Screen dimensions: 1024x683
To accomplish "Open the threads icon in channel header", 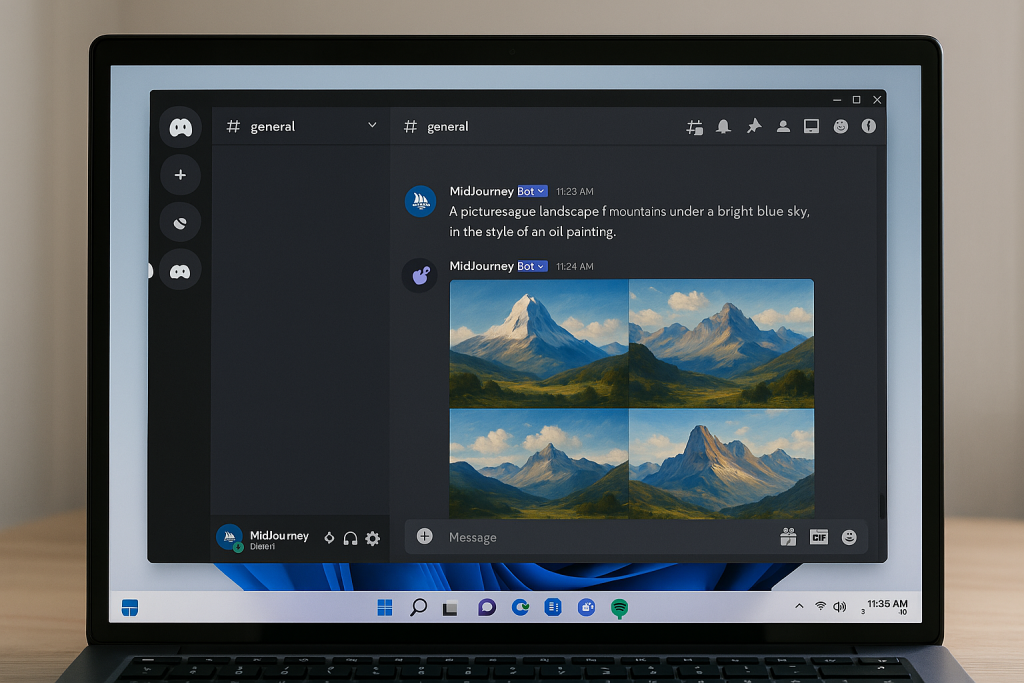I will (x=694, y=127).
